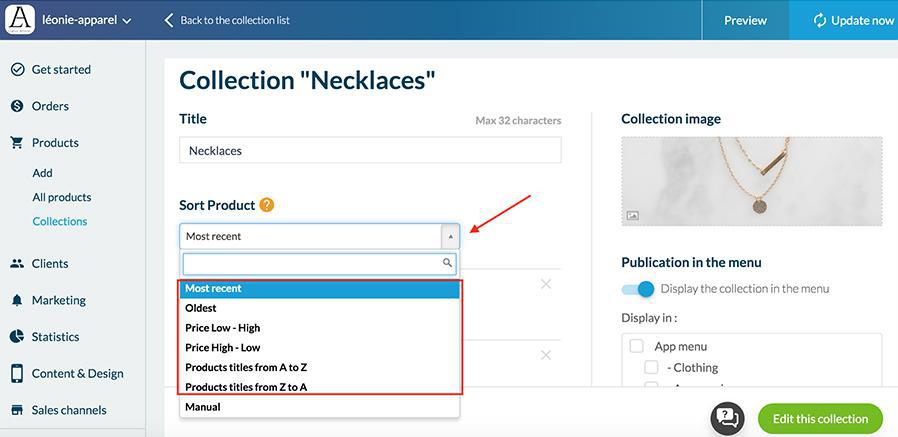
Task: Check the Clothing checkbox
Action: 651,367
